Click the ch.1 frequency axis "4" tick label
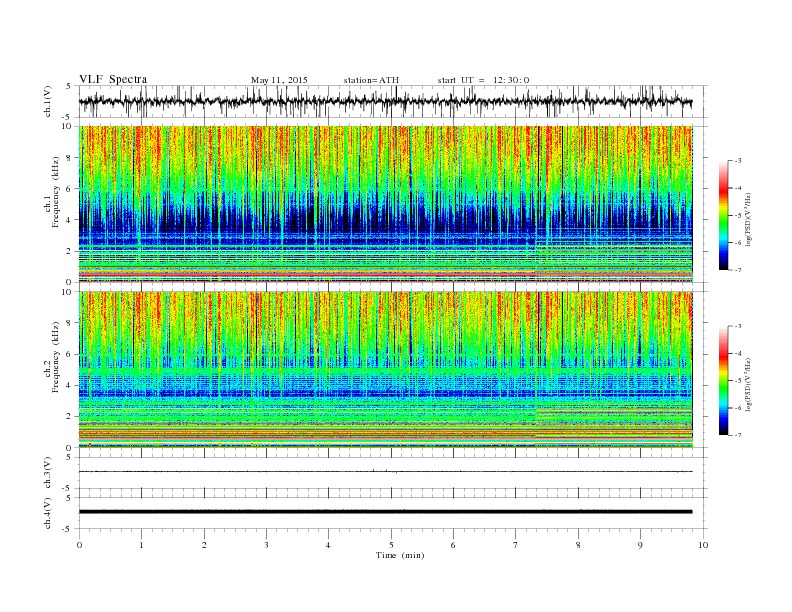 pos(70,220)
